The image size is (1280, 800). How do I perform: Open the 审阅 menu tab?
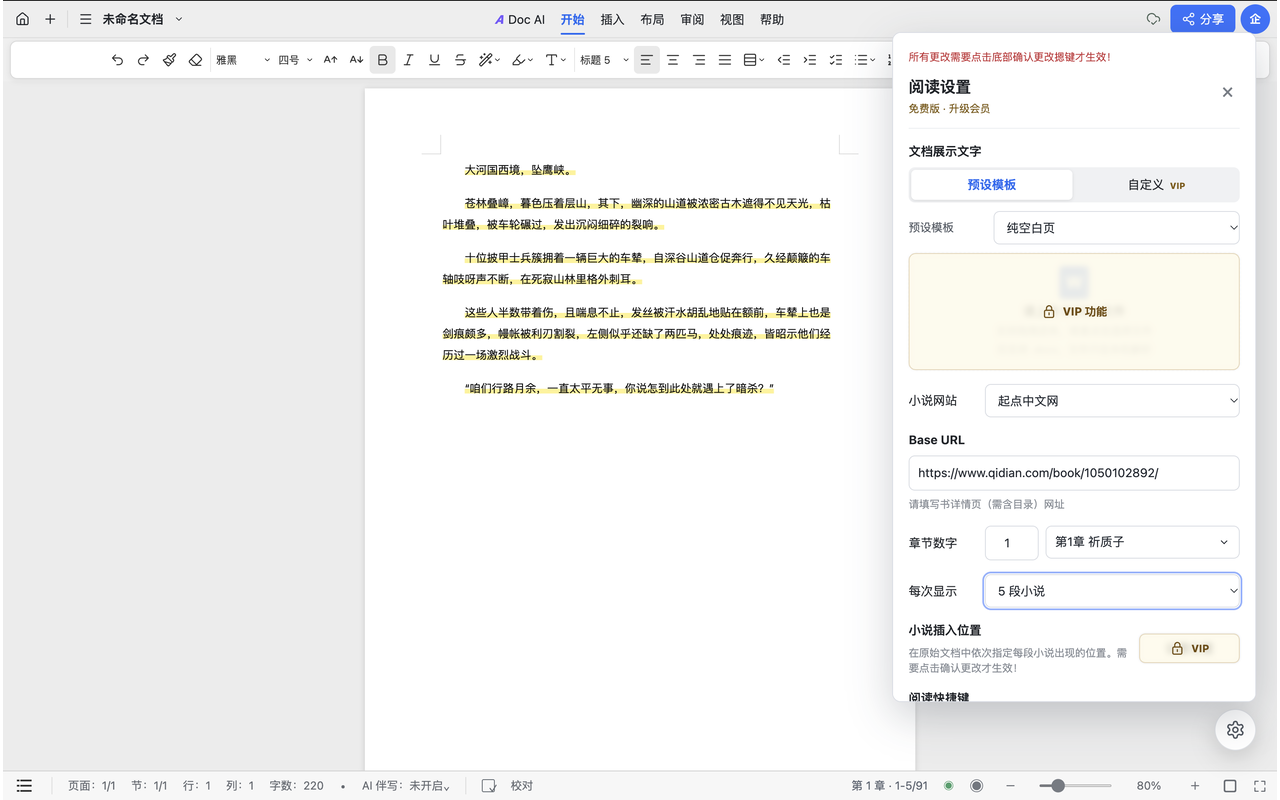(x=692, y=19)
